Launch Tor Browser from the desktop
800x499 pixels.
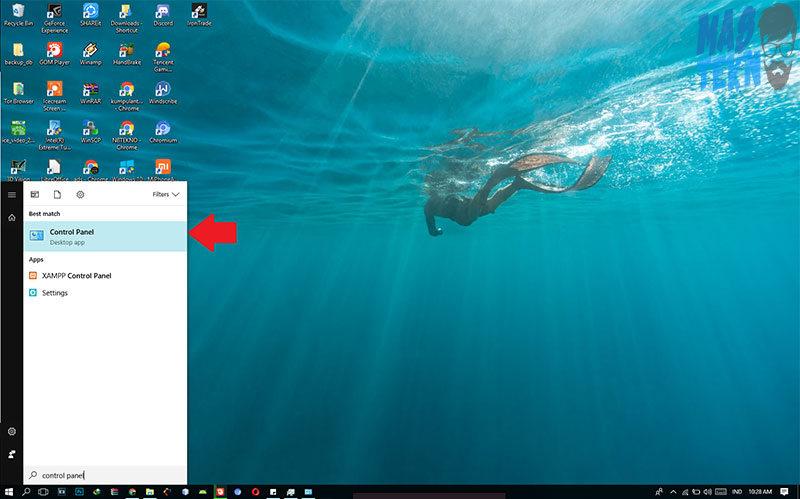click(18, 93)
